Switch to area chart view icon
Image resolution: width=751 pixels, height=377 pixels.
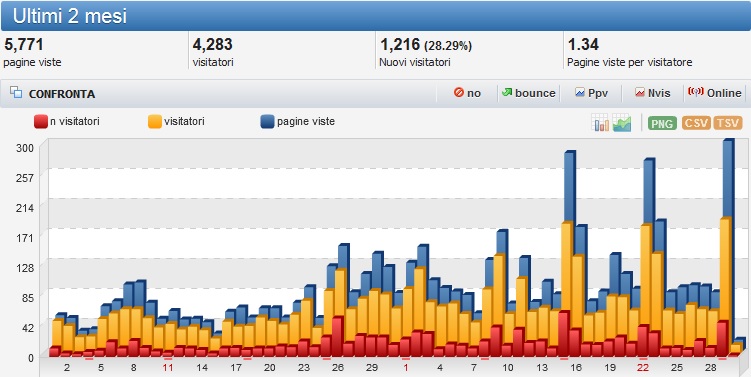622,123
